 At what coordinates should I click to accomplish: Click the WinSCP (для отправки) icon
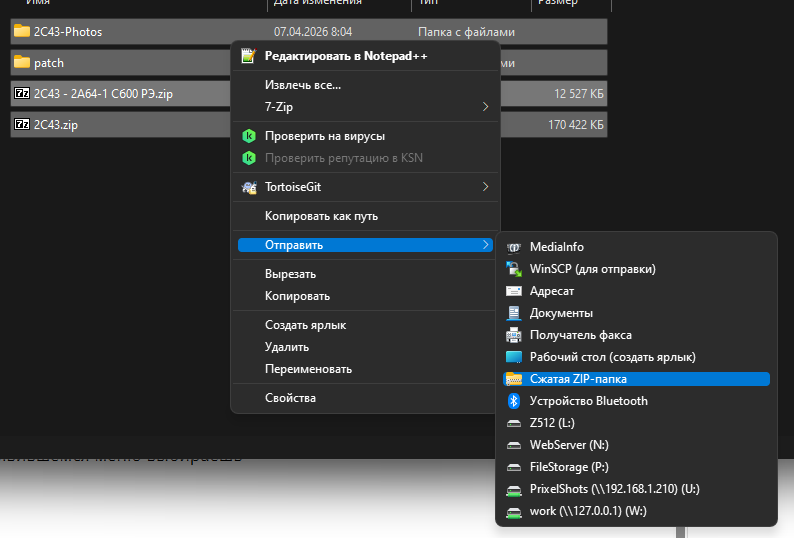(514, 269)
